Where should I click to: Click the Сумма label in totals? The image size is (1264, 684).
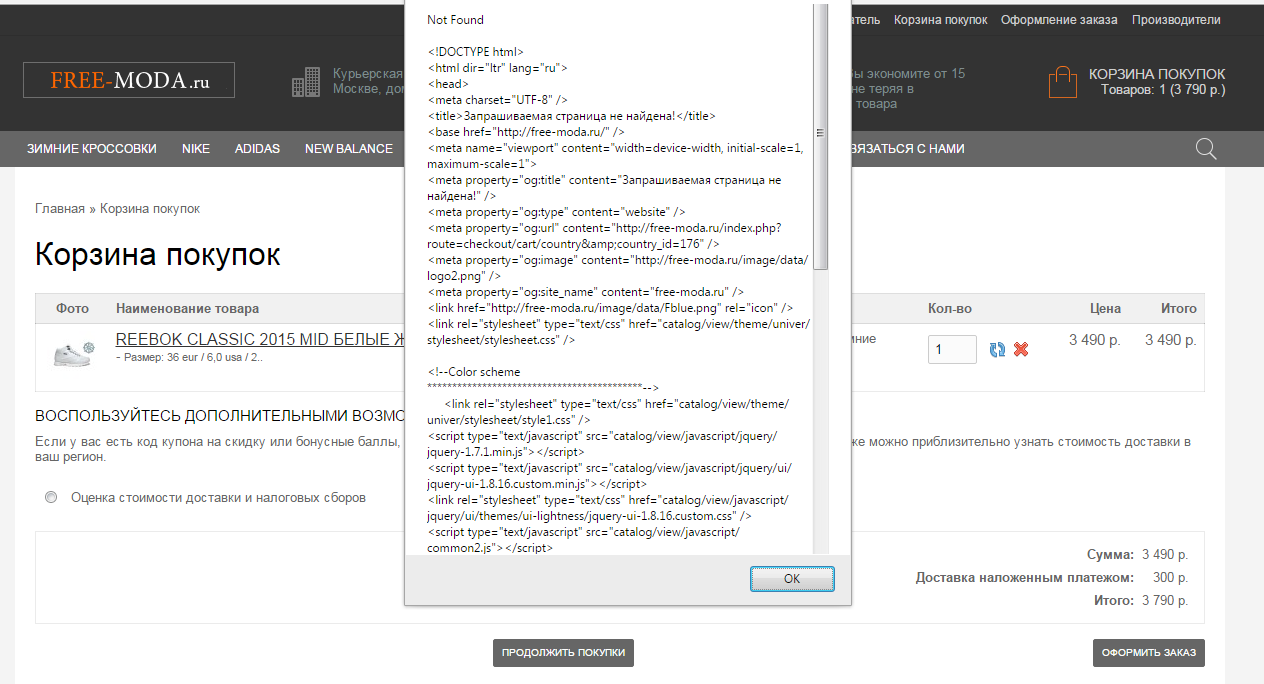(x=1110, y=555)
